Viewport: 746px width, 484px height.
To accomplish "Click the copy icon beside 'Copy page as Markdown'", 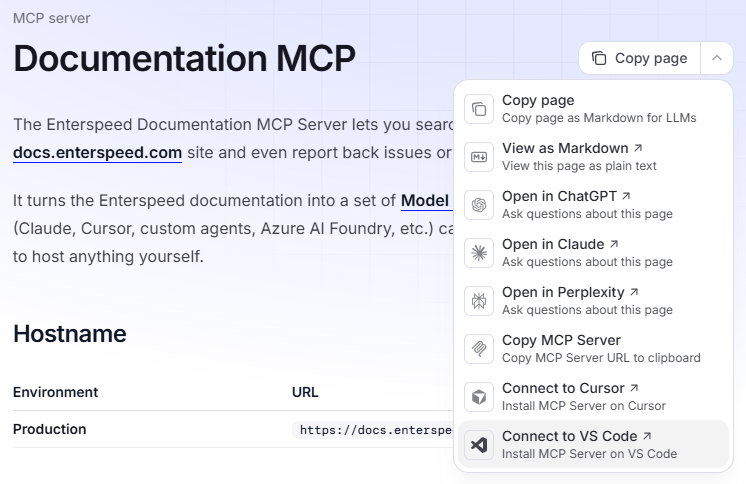I will point(479,109).
